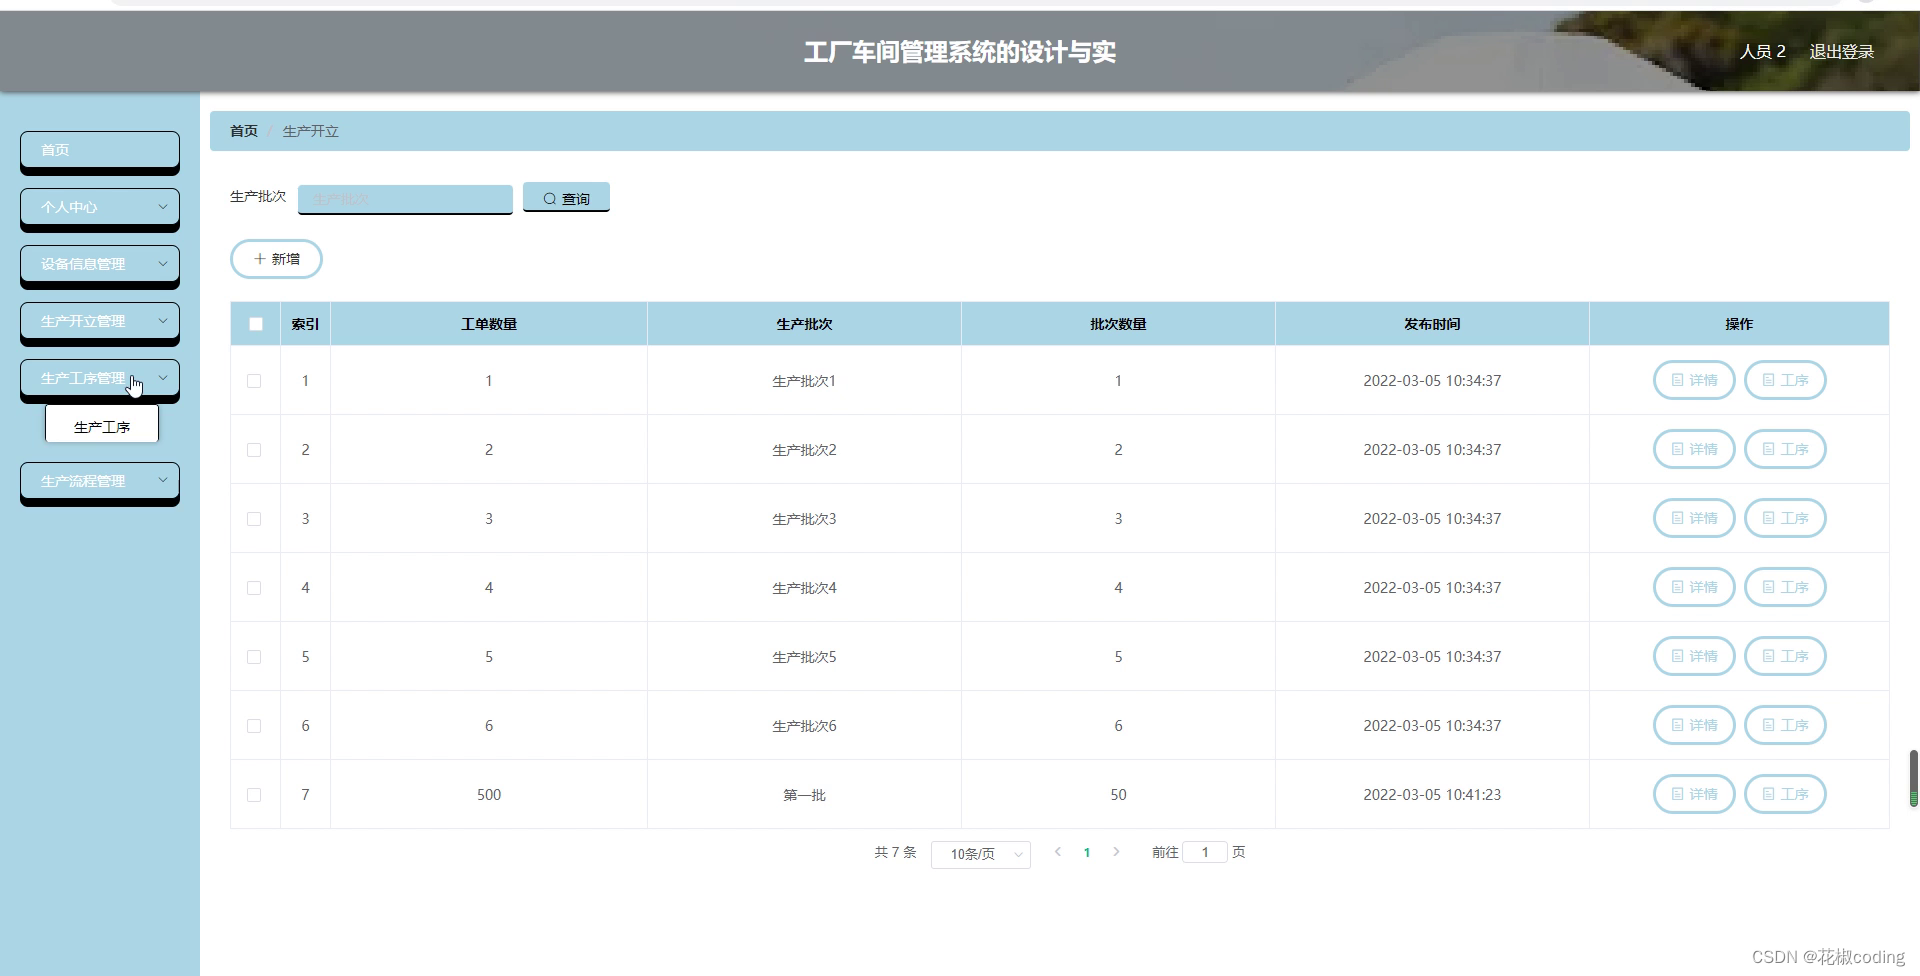Select page 1 in the pagination
The width and height of the screenshot is (1920, 976).
click(x=1087, y=853)
